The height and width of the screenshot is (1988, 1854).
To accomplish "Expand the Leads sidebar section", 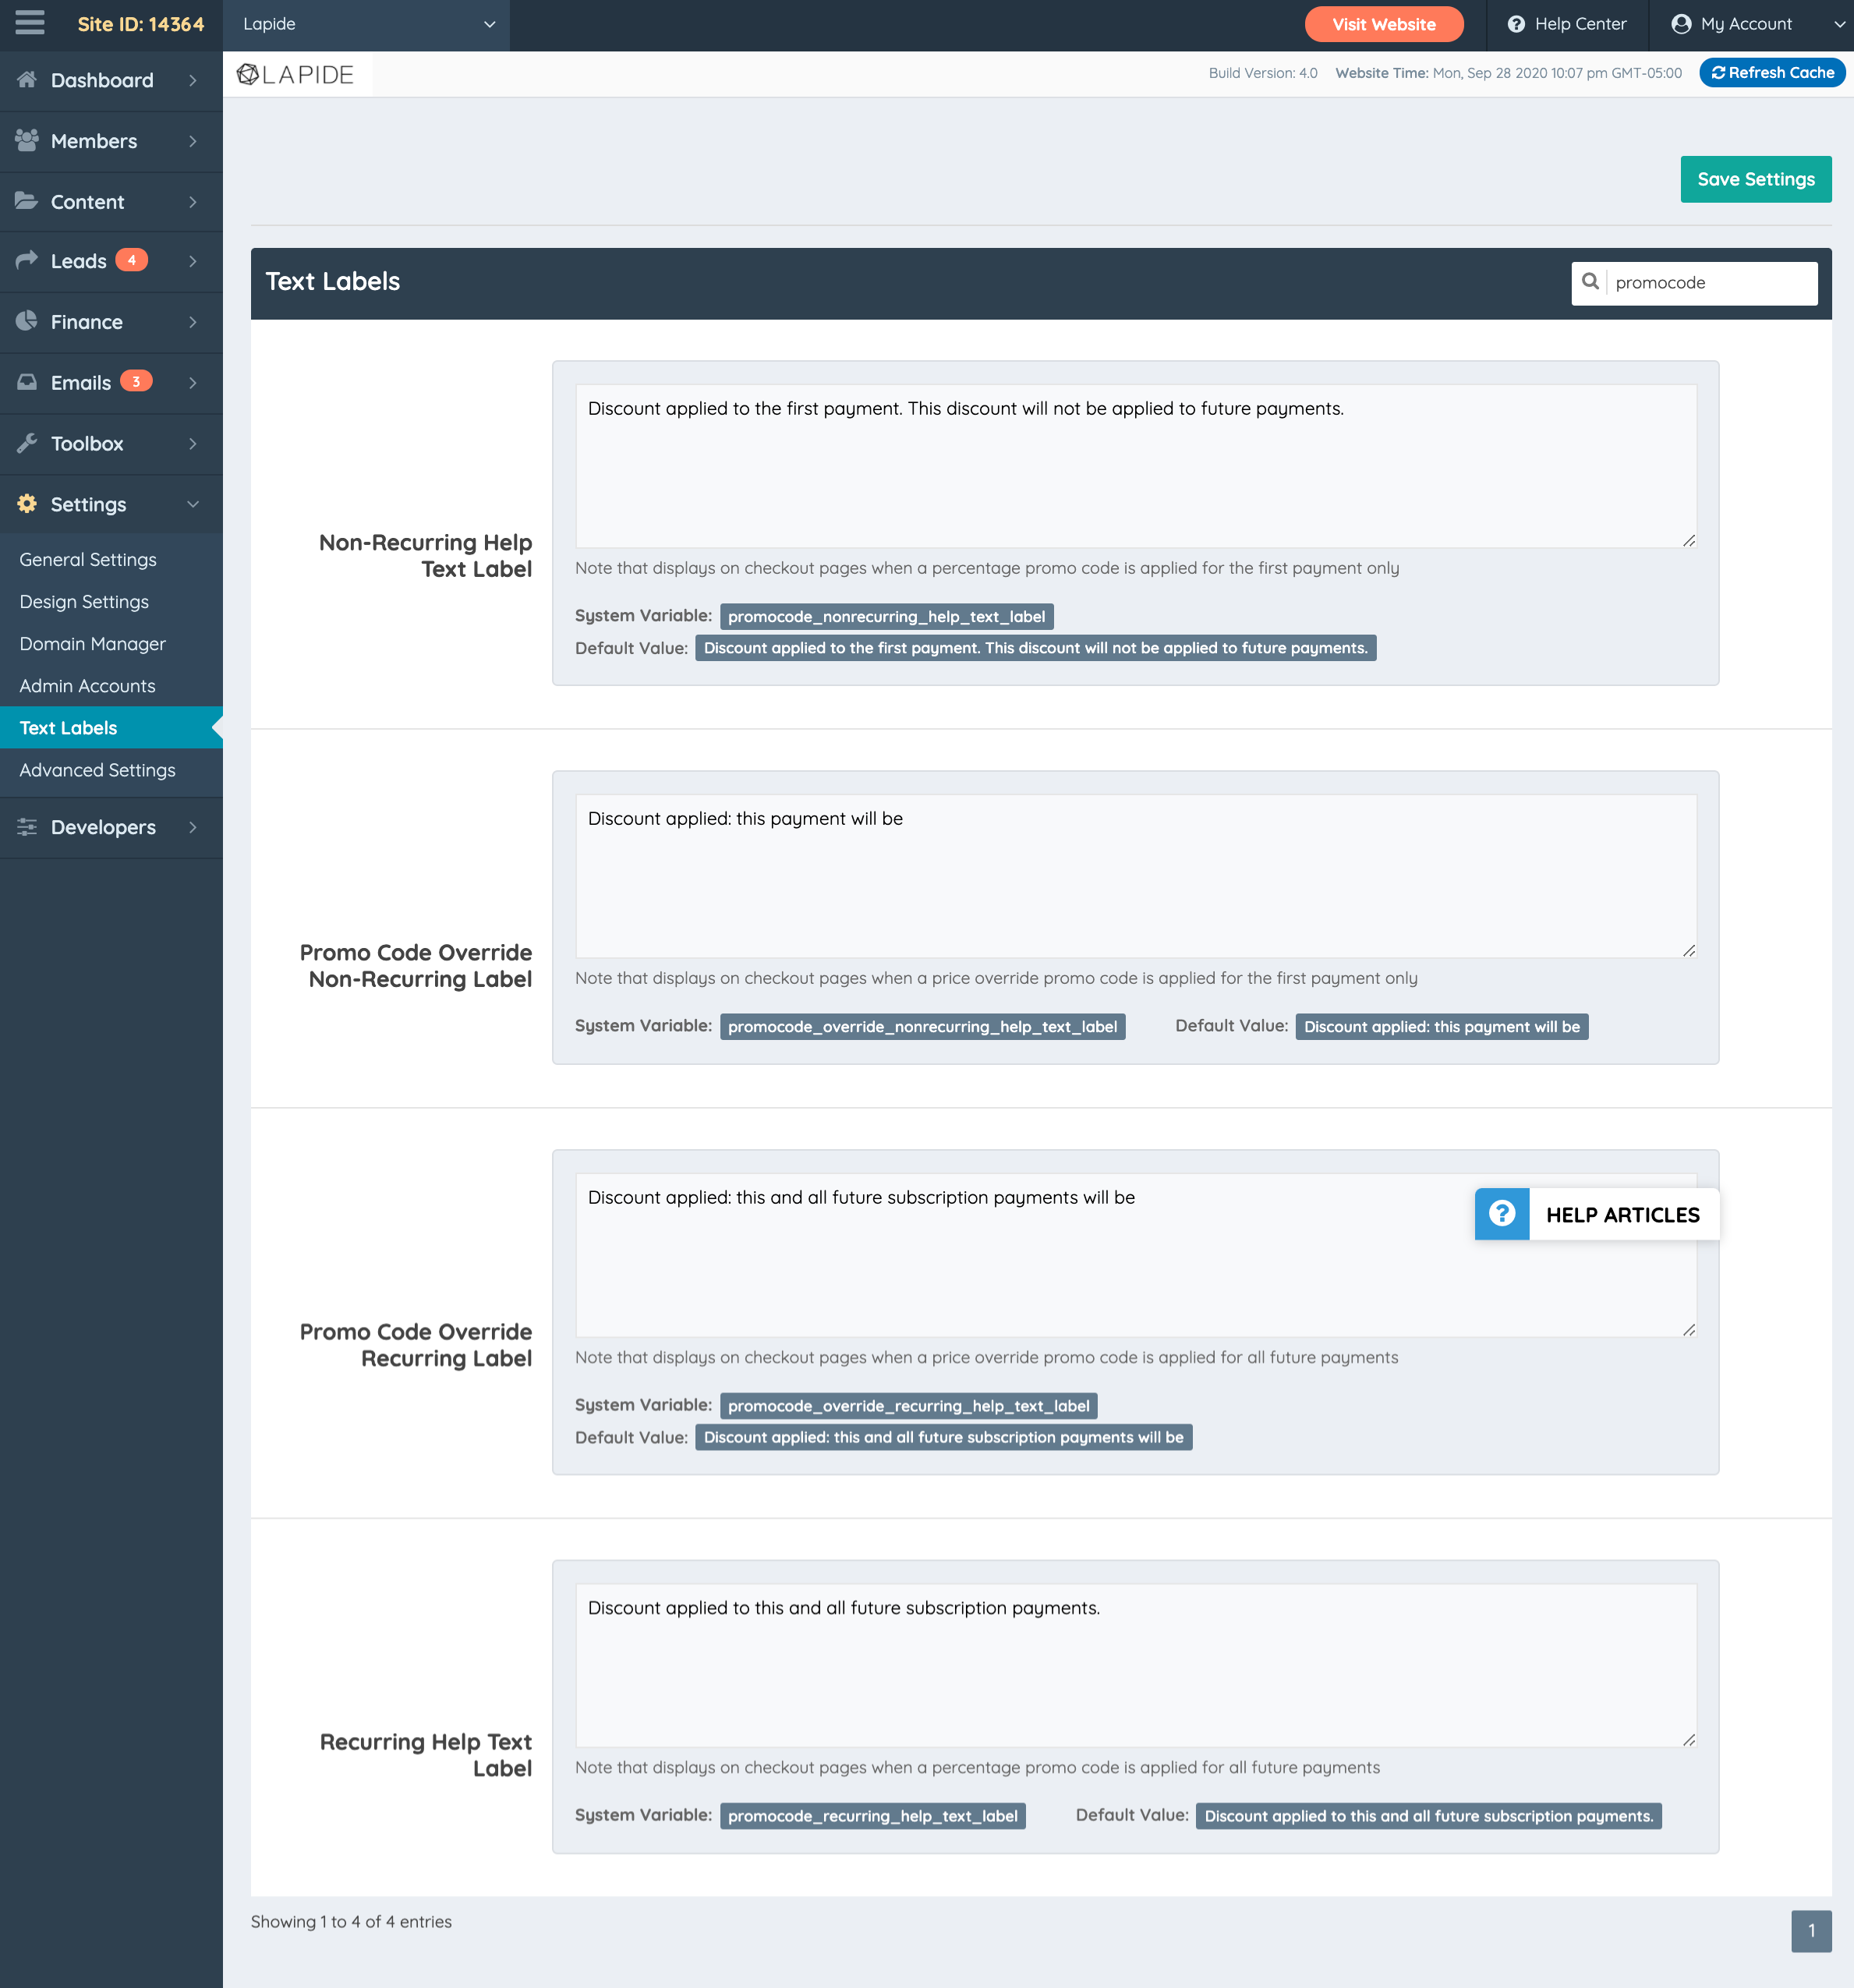I will [x=193, y=261].
